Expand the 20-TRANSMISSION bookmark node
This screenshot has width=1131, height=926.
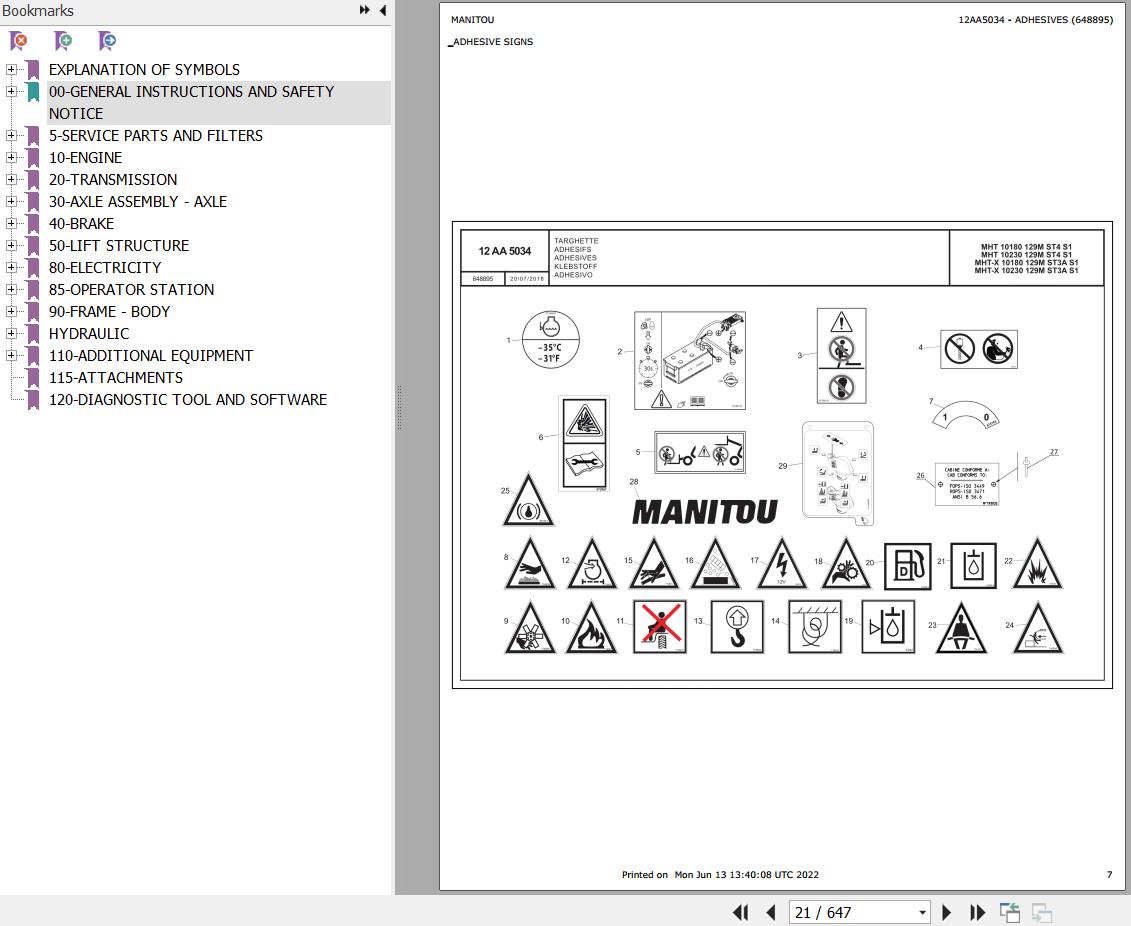[11, 180]
